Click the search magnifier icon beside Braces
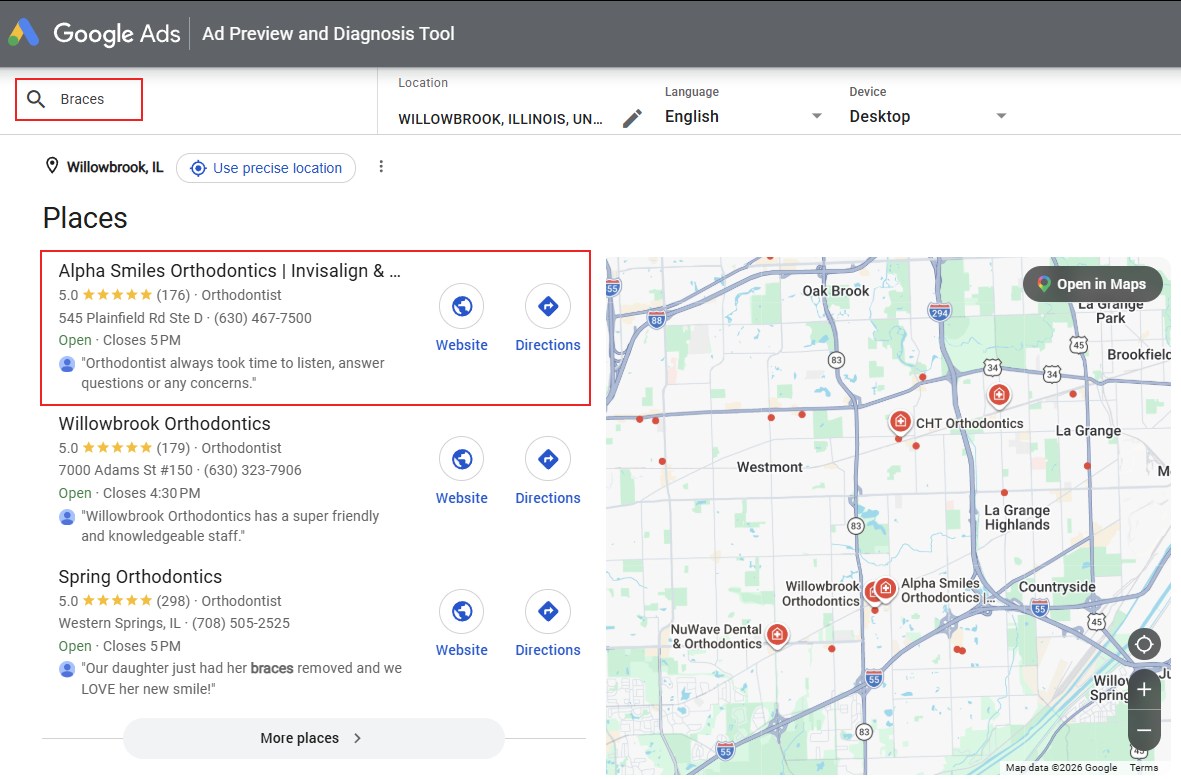Screen dimensions: 1181x779 click(35, 99)
